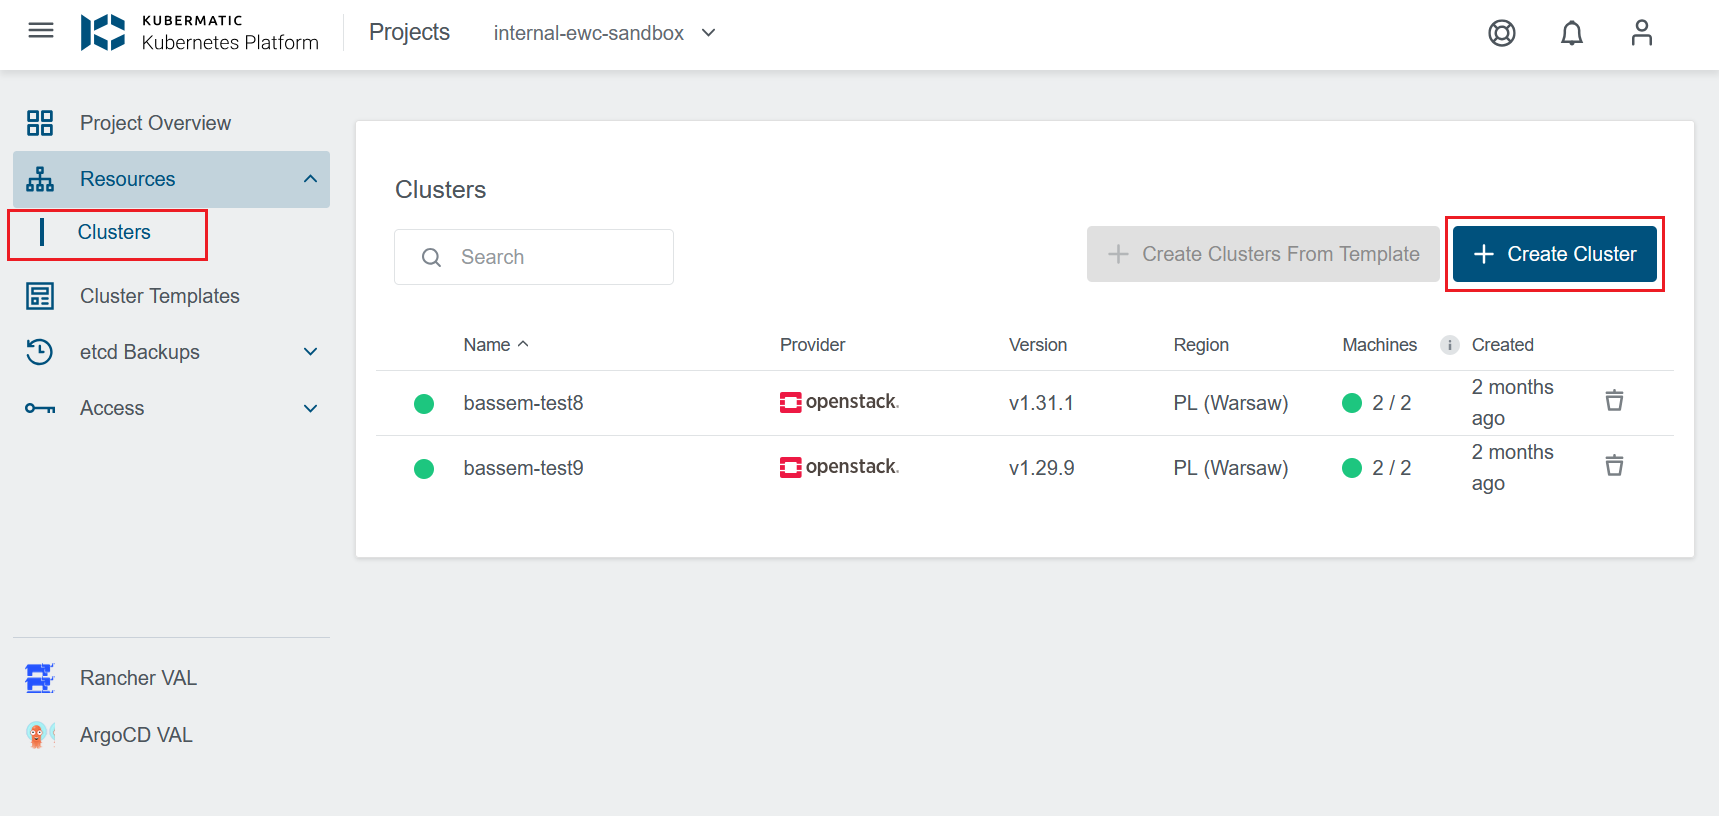Click the plus icon on Create Cluster

[1484, 254]
